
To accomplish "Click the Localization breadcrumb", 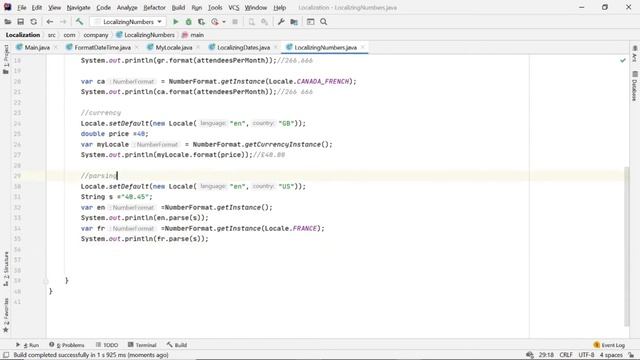I will [23, 35].
